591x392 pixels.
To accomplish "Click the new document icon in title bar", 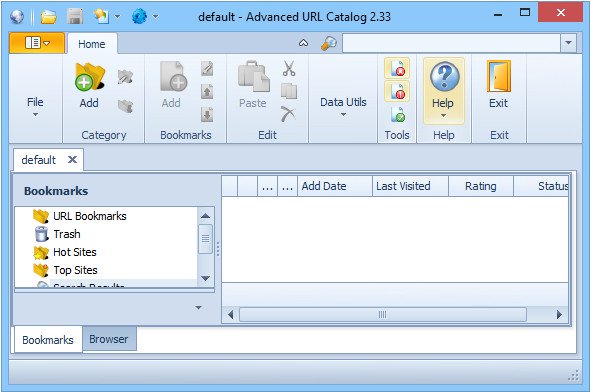I will click(101, 17).
